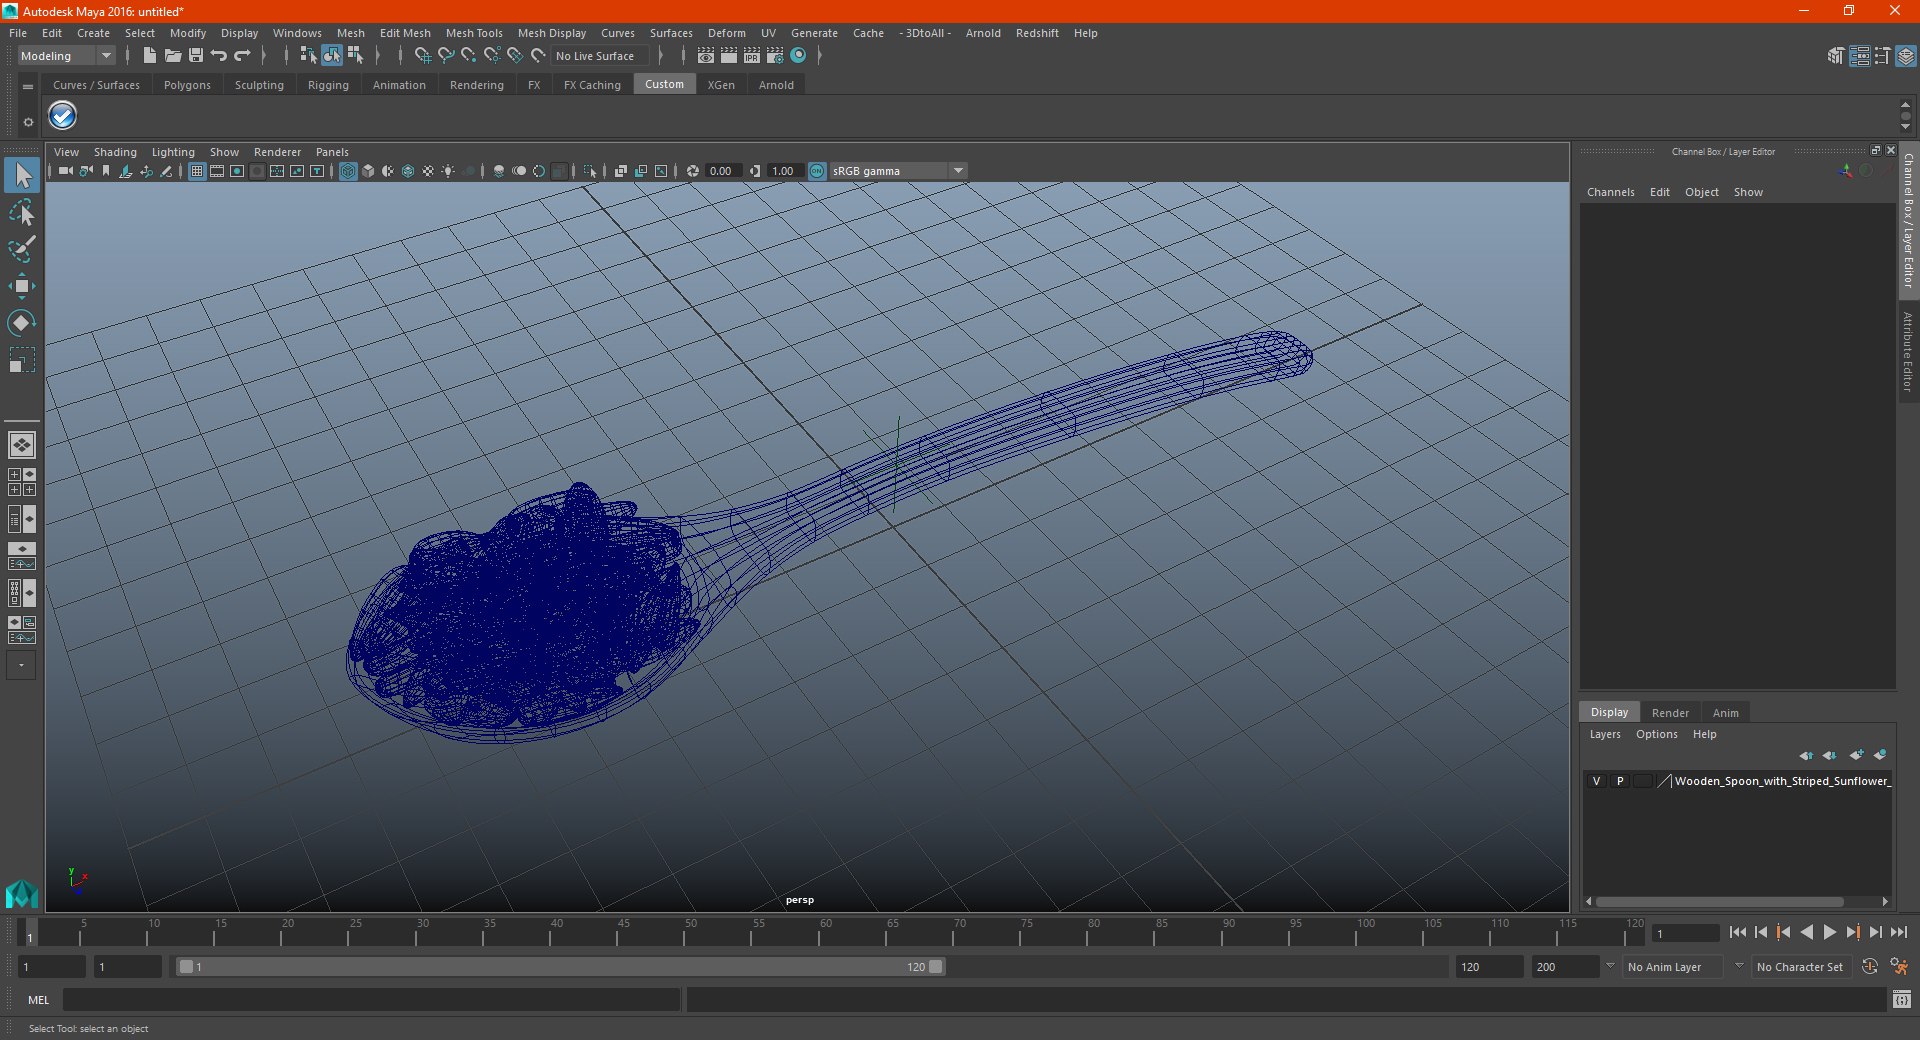Toggle the viewport grid display
Viewport: 1920px width, 1040px height.
(197, 171)
